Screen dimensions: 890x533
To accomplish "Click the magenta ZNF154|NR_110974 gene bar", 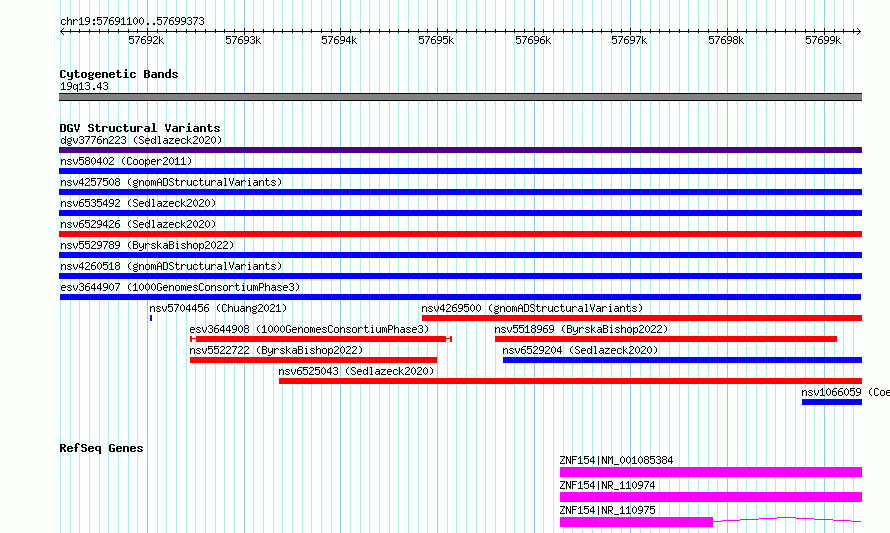I will [711, 497].
